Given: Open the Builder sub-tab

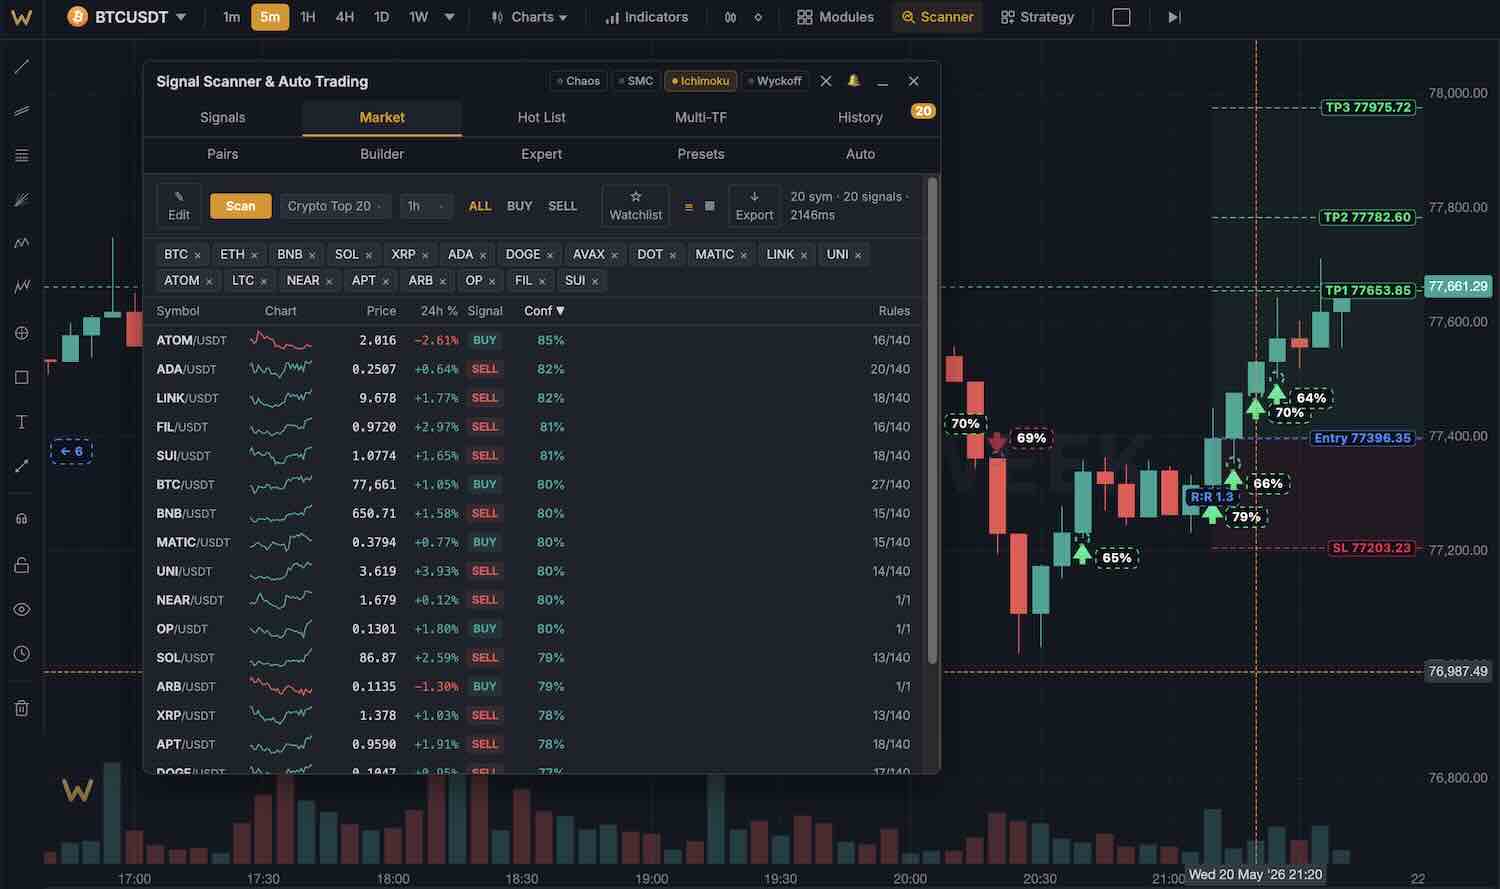Looking at the screenshot, I should point(382,154).
